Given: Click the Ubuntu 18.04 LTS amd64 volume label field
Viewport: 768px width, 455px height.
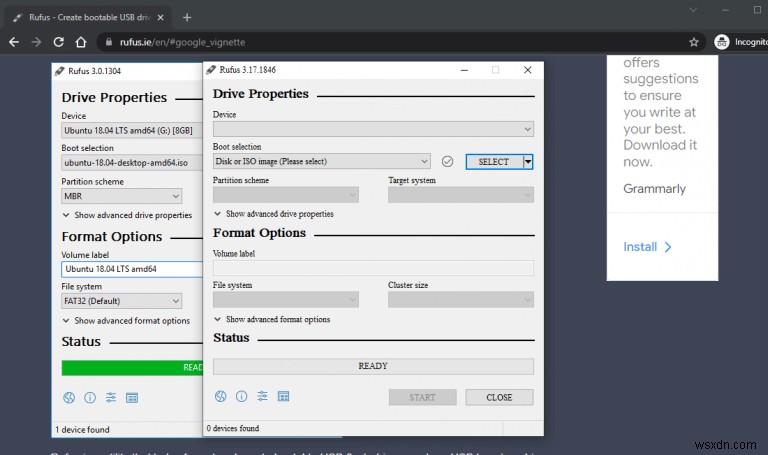Looking at the screenshot, I should 132,269.
